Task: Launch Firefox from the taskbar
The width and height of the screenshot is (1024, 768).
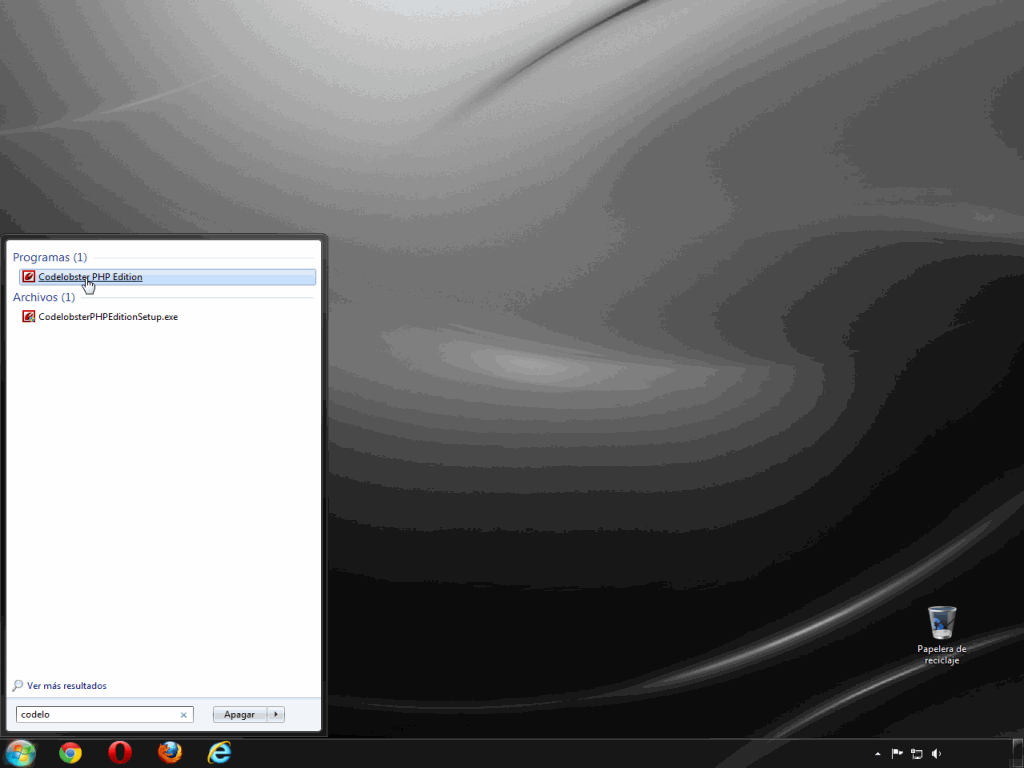Action: pos(170,752)
